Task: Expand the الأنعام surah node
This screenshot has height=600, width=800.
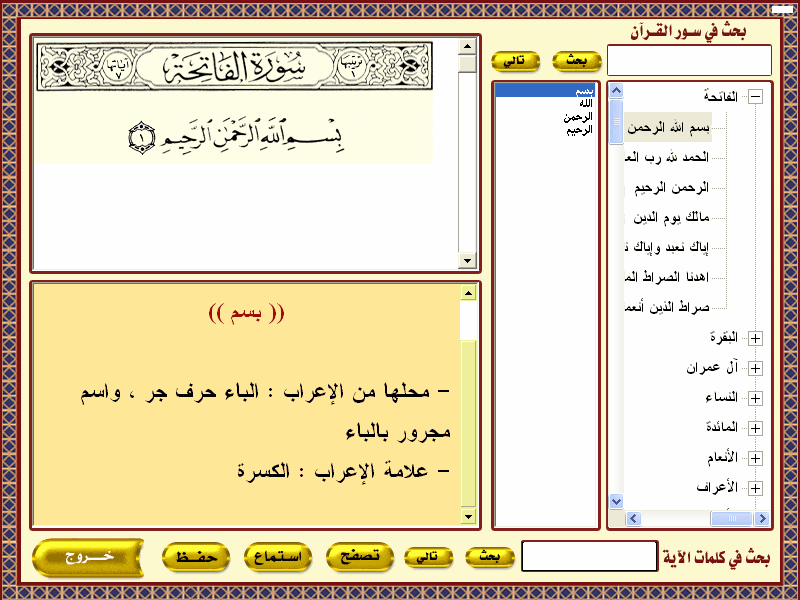Action: coord(756,458)
